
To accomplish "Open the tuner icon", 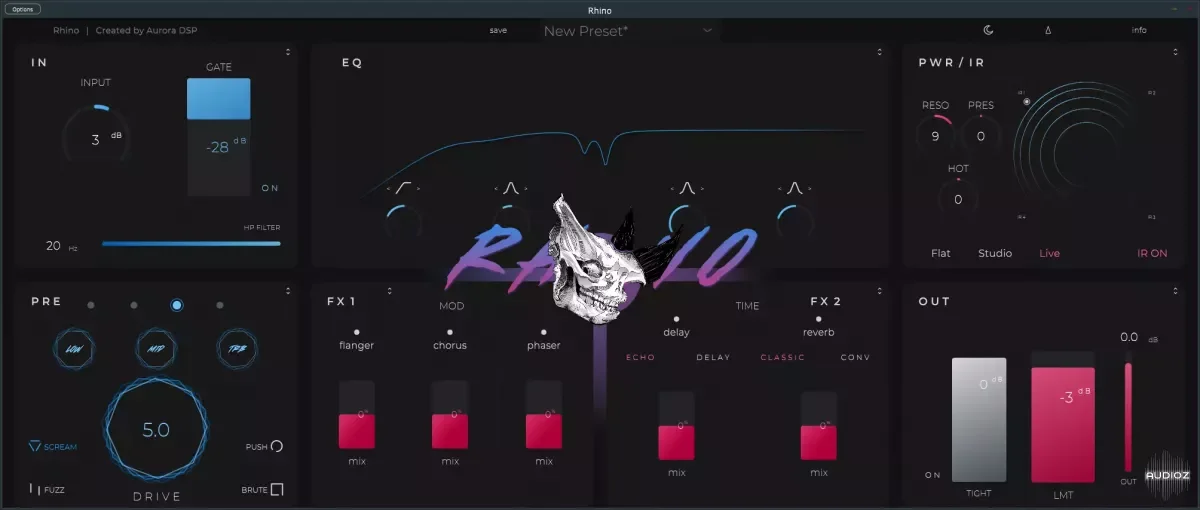I will (1049, 30).
